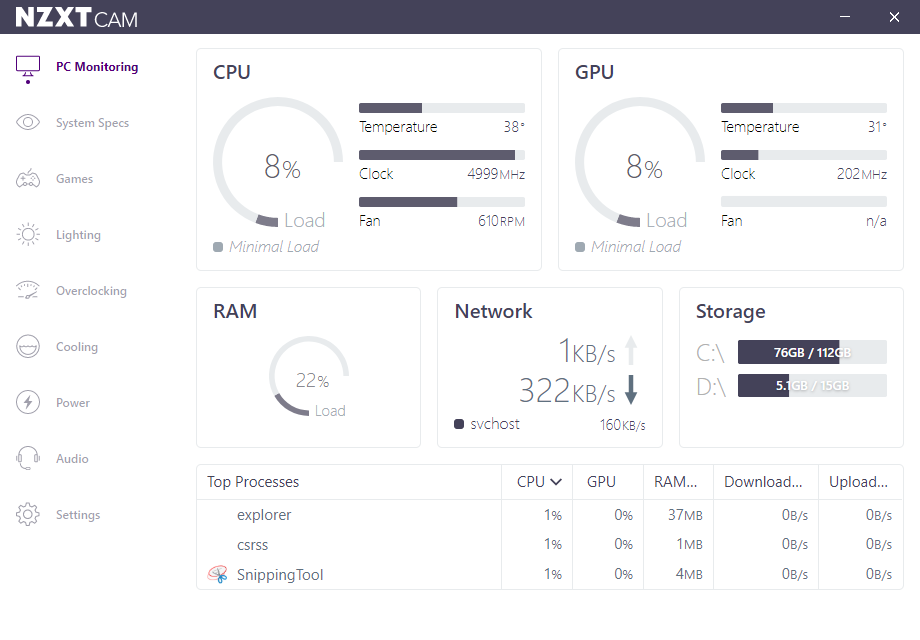Click the 610RPM fan speed value

(x=501, y=221)
